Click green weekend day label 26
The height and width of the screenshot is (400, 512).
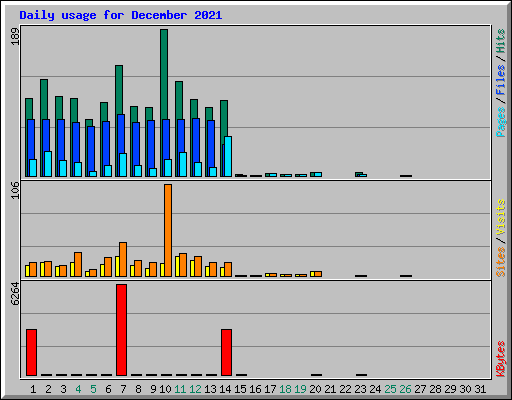pos(405,389)
